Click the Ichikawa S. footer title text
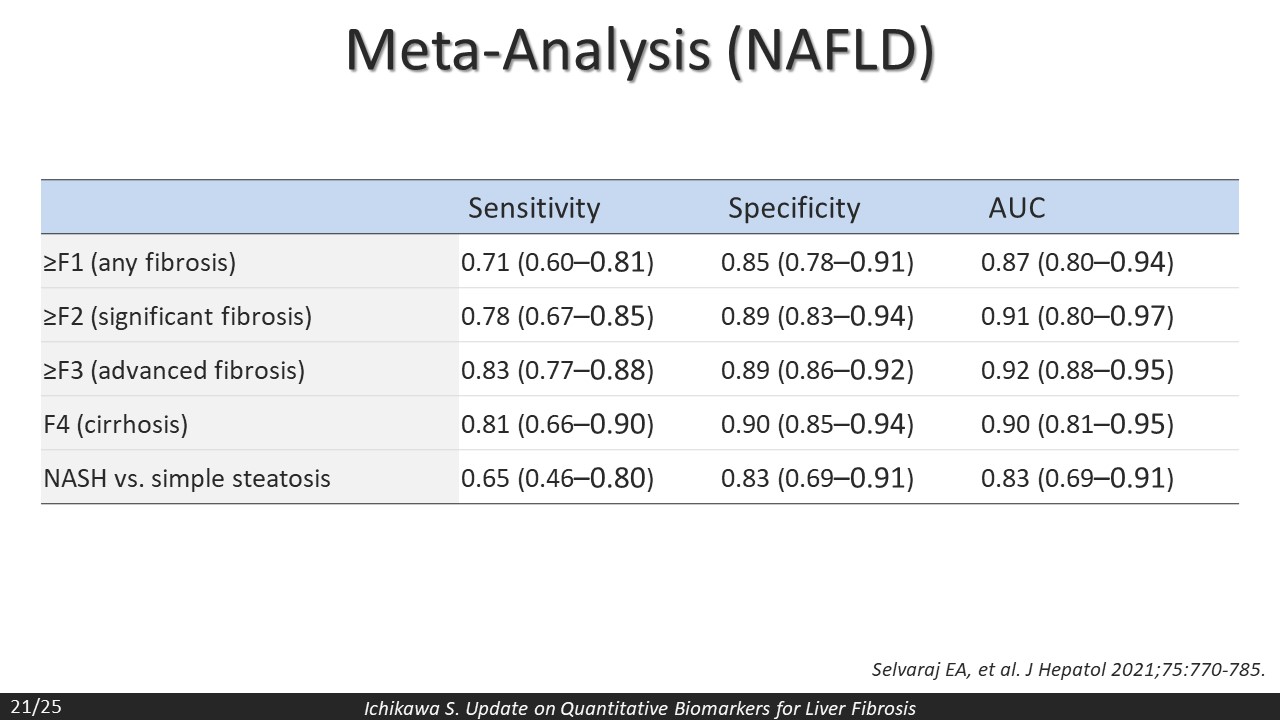This screenshot has width=1280, height=720. tap(640, 709)
